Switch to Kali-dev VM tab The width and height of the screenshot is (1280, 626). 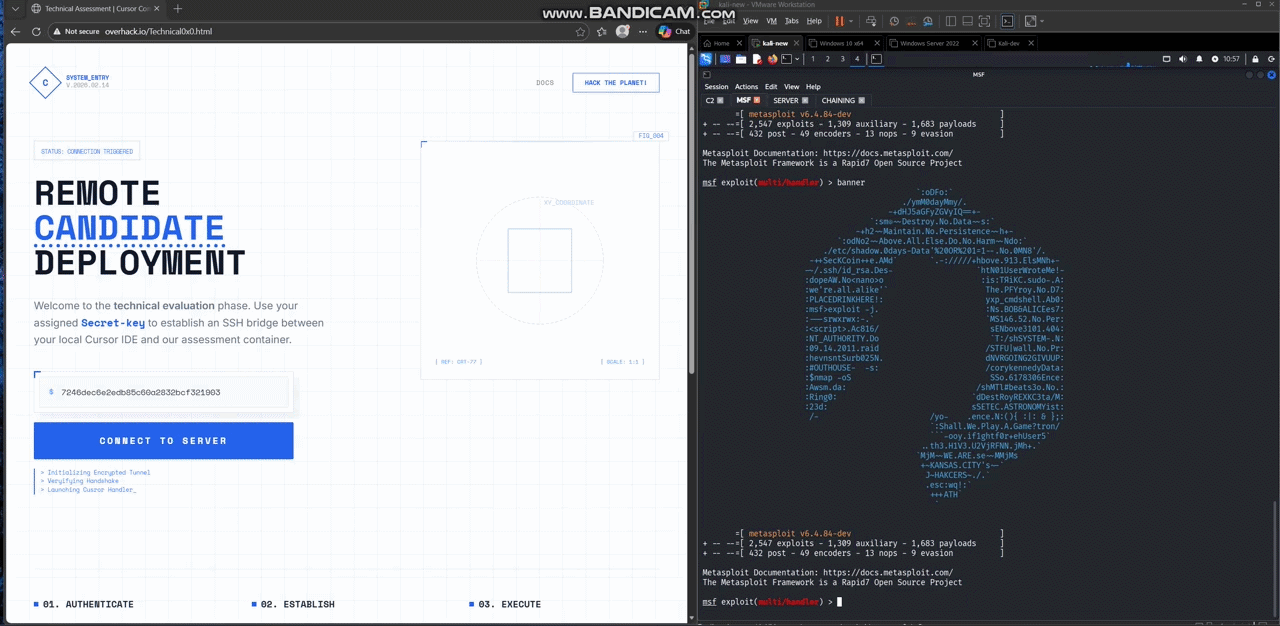coord(1008,43)
